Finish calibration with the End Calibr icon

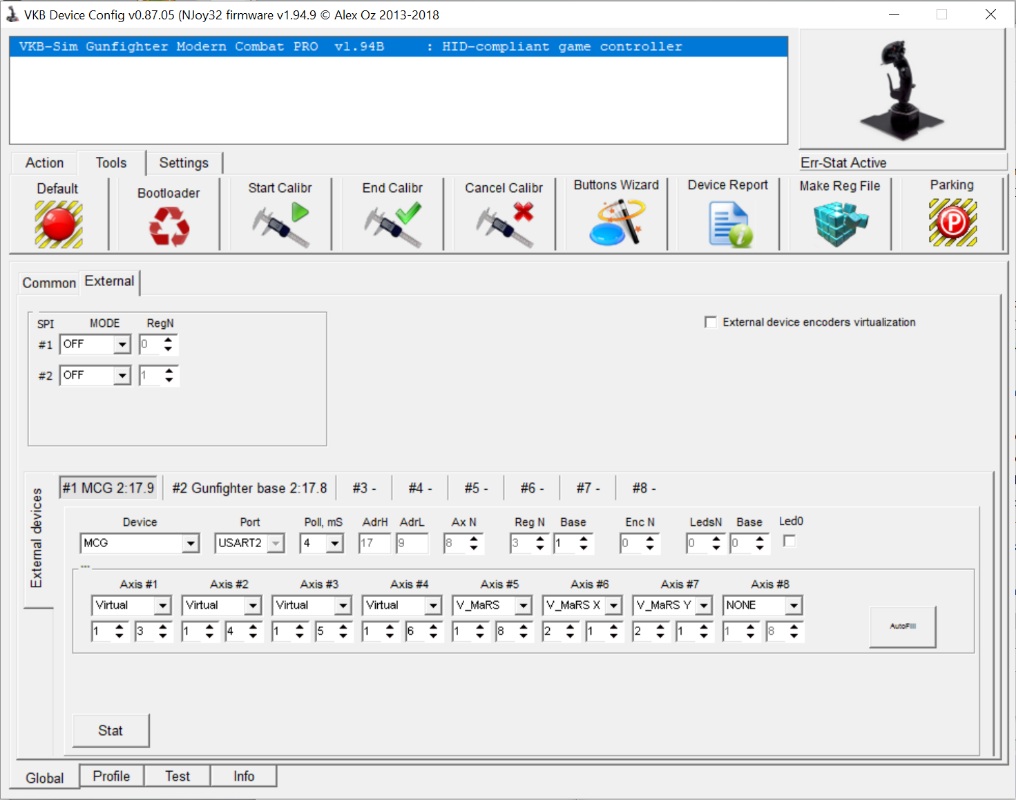393,224
